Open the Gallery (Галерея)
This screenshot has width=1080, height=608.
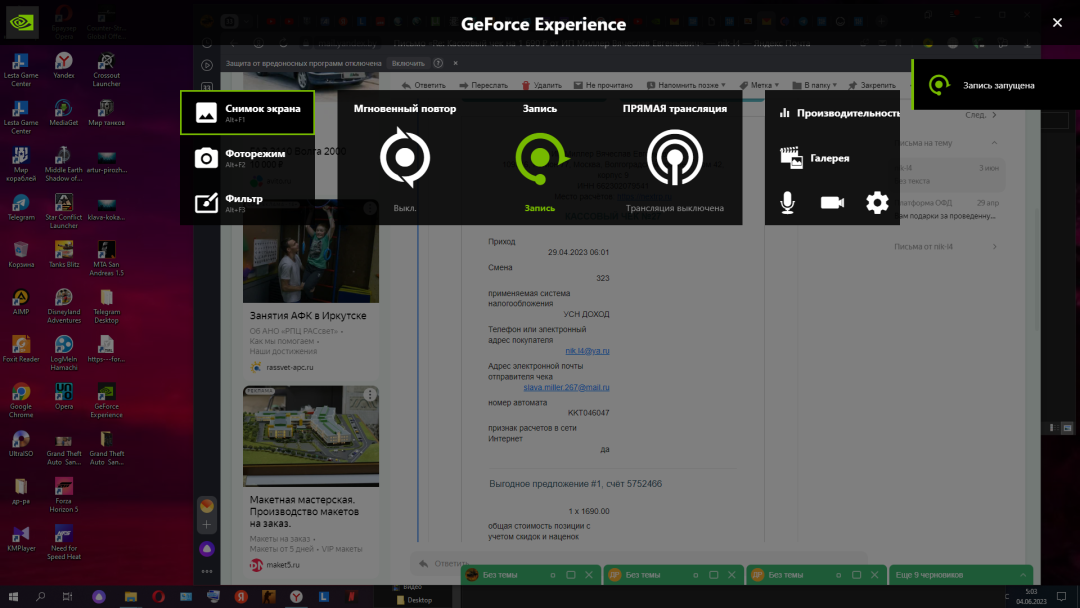pos(815,158)
